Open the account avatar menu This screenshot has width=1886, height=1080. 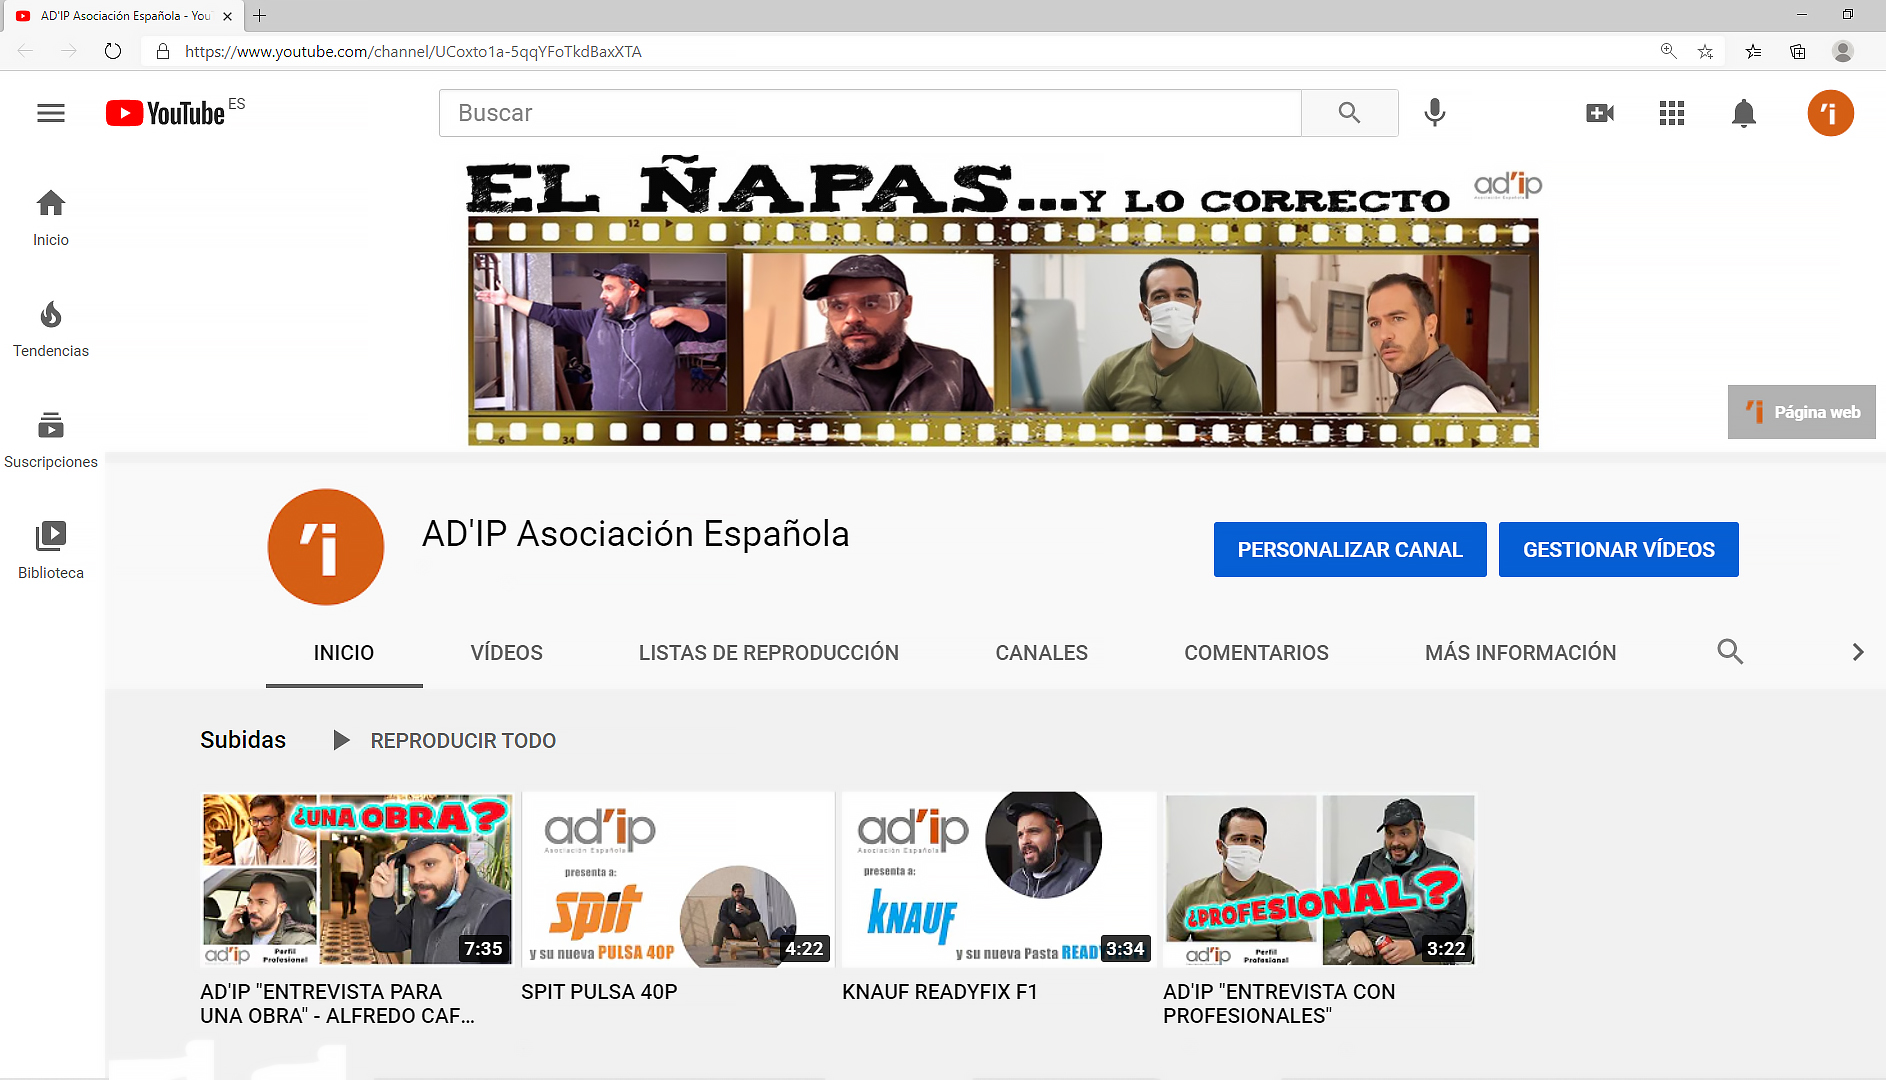click(x=1830, y=113)
